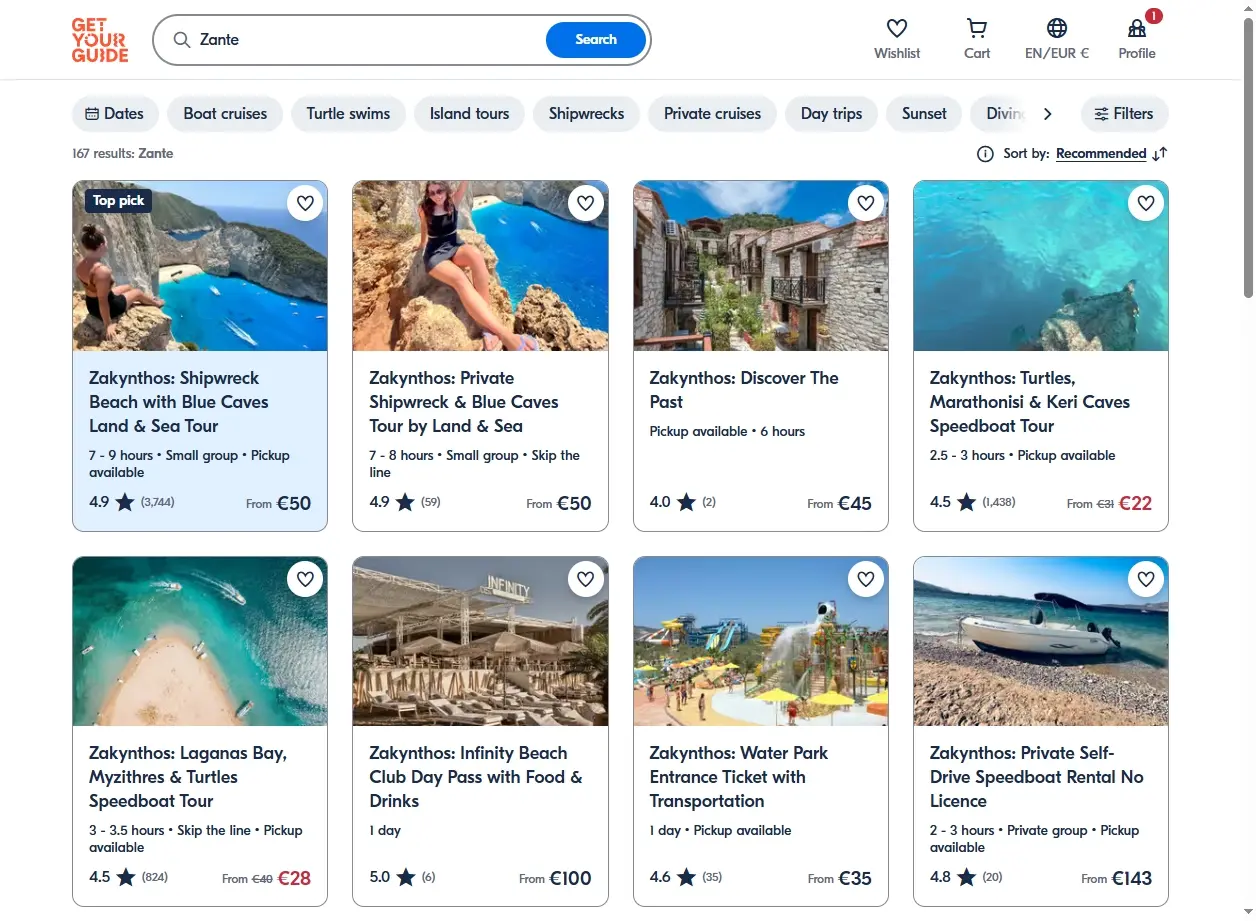The height and width of the screenshot is (921, 1256).
Task: Open the Dates filter chip
Action: [115, 114]
